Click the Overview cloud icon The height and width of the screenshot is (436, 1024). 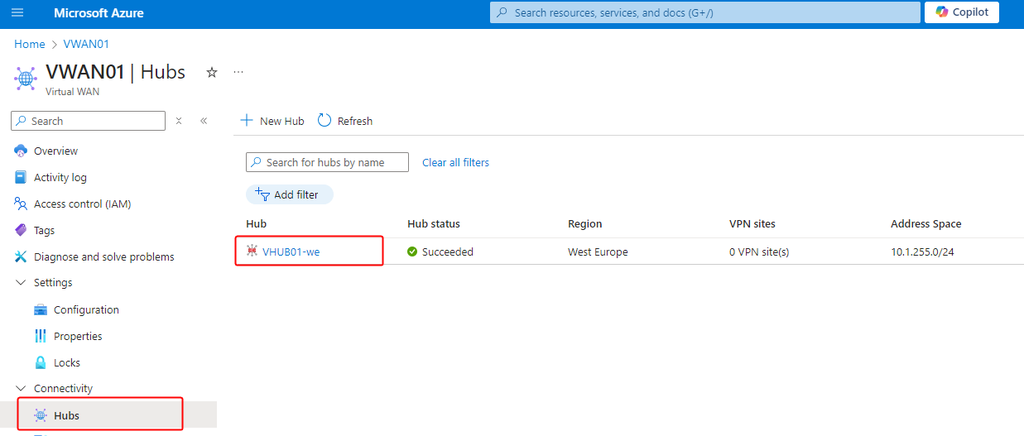pos(21,151)
